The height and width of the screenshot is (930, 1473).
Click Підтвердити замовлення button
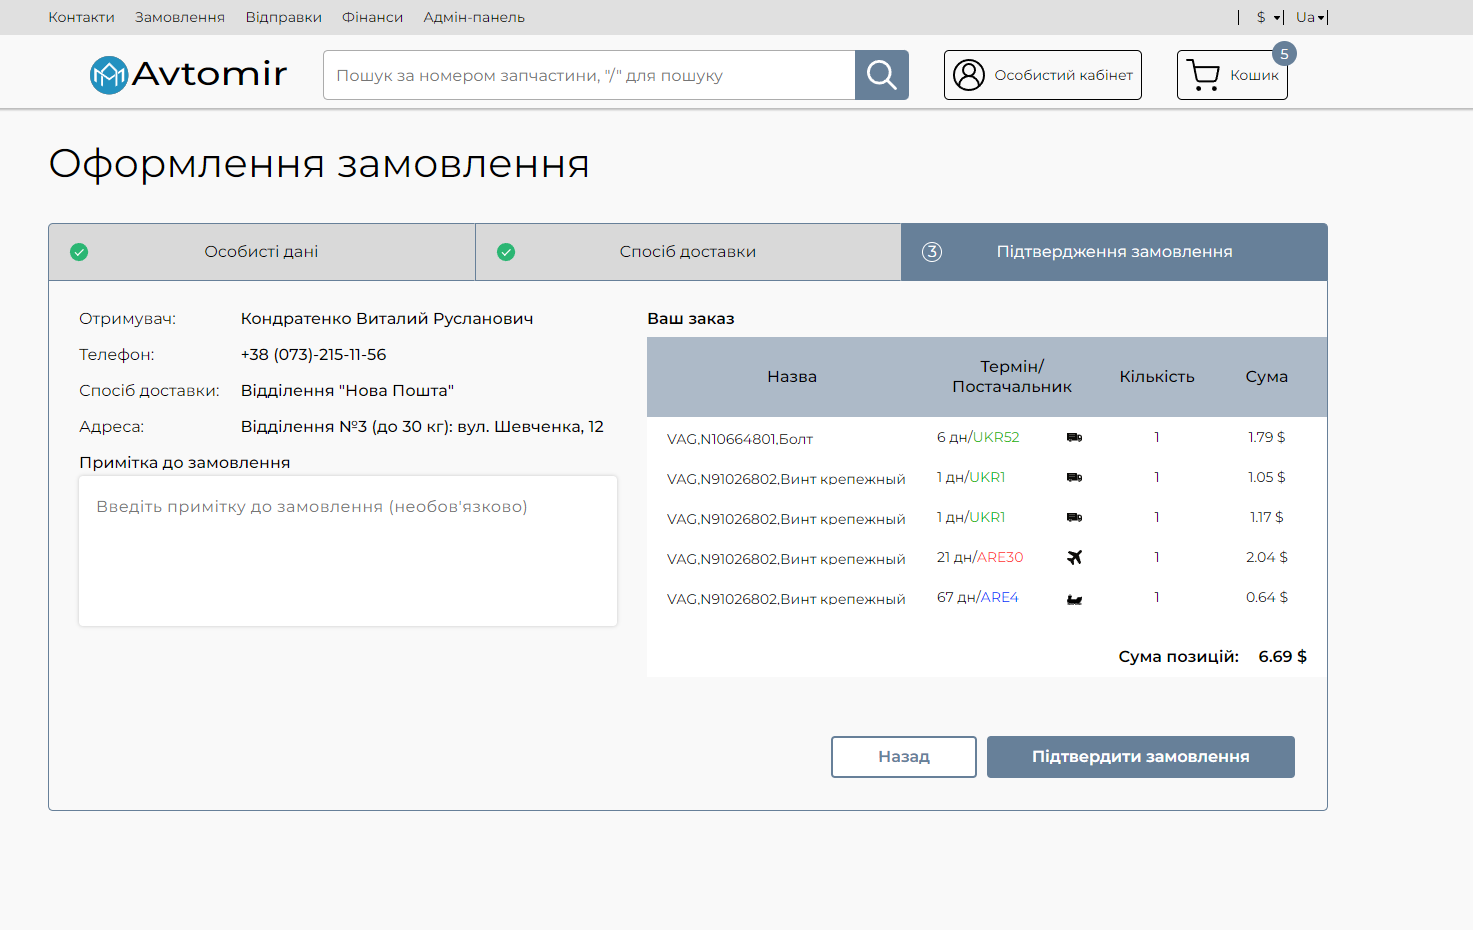[x=1141, y=757]
